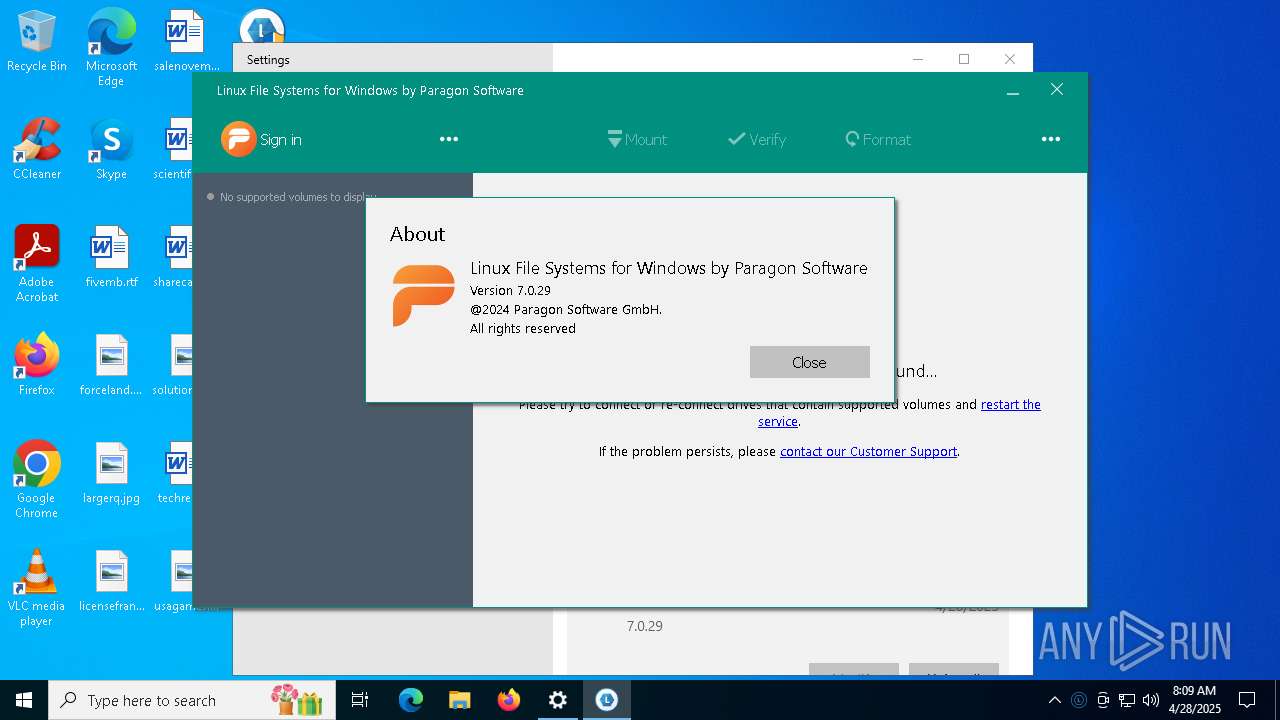
Task: Follow the 'restart the service' link
Action: pos(1010,404)
